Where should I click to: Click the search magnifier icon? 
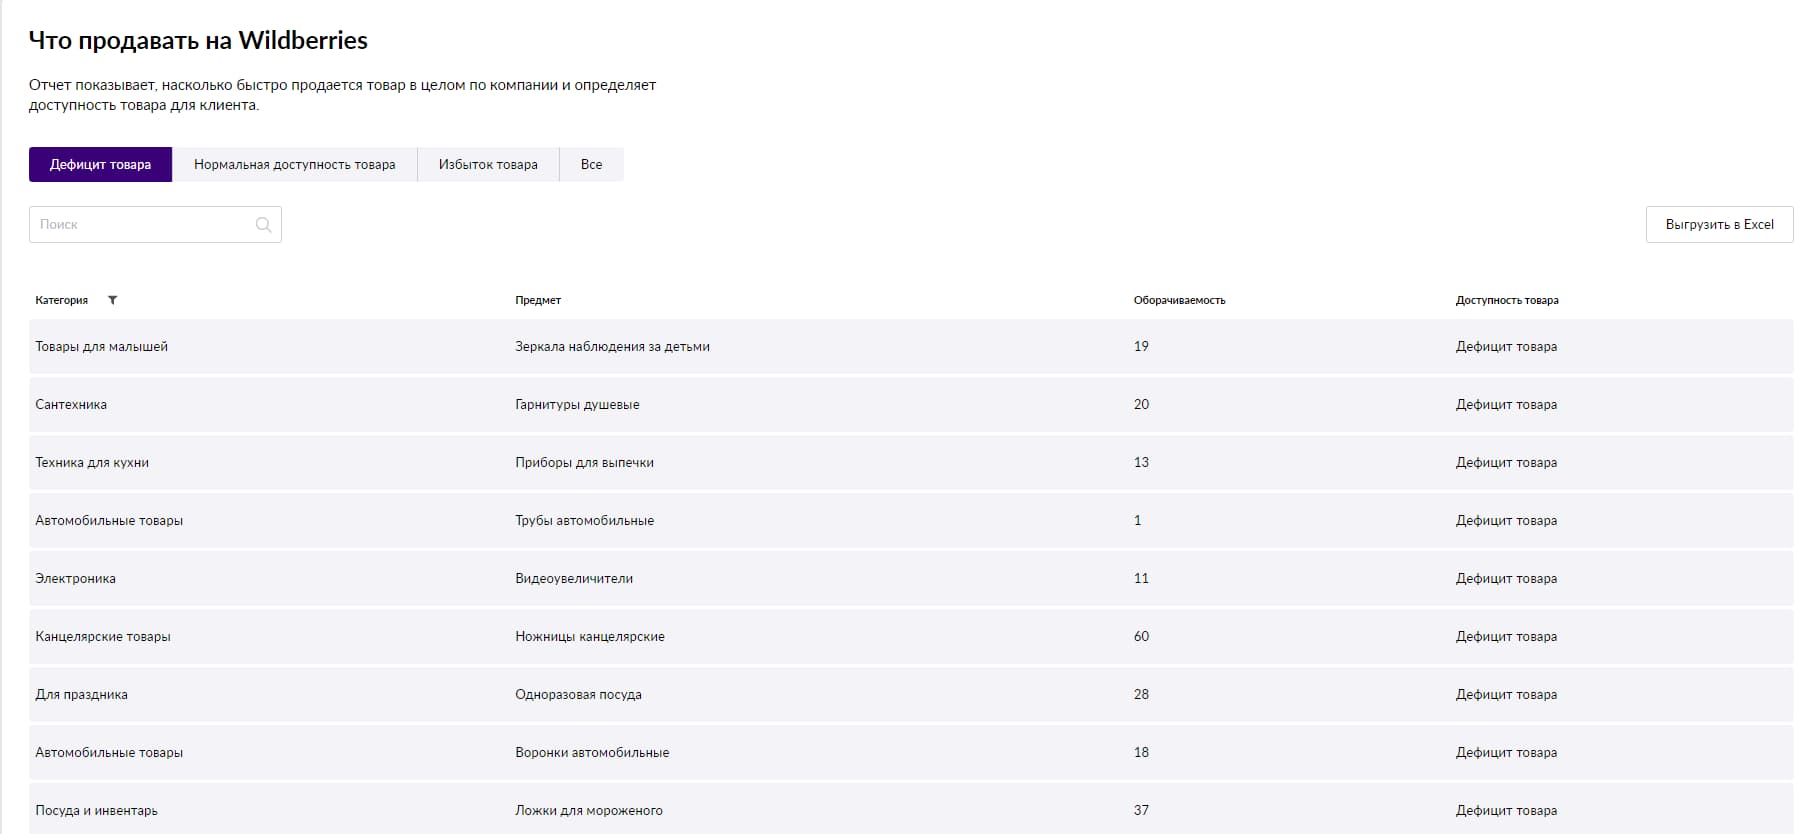pos(263,225)
